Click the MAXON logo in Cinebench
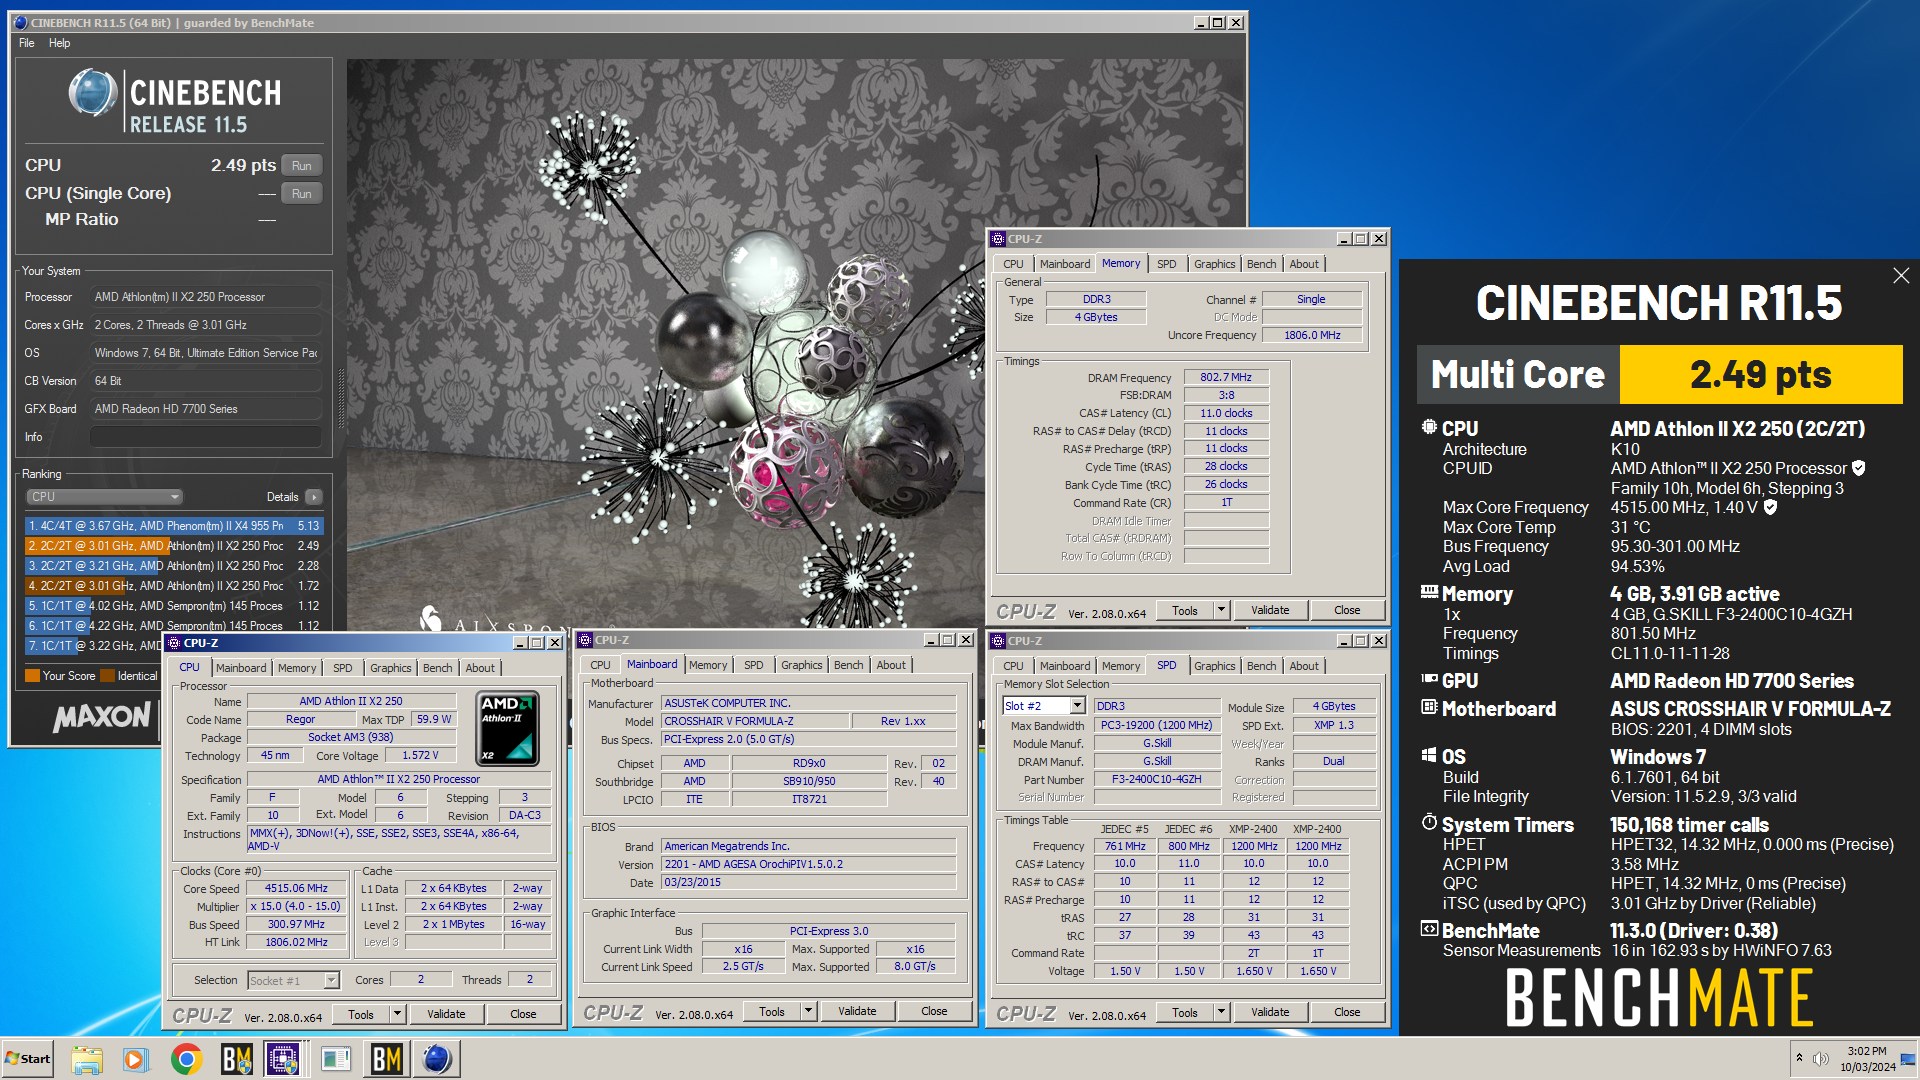The height and width of the screenshot is (1080, 1920). (x=102, y=716)
